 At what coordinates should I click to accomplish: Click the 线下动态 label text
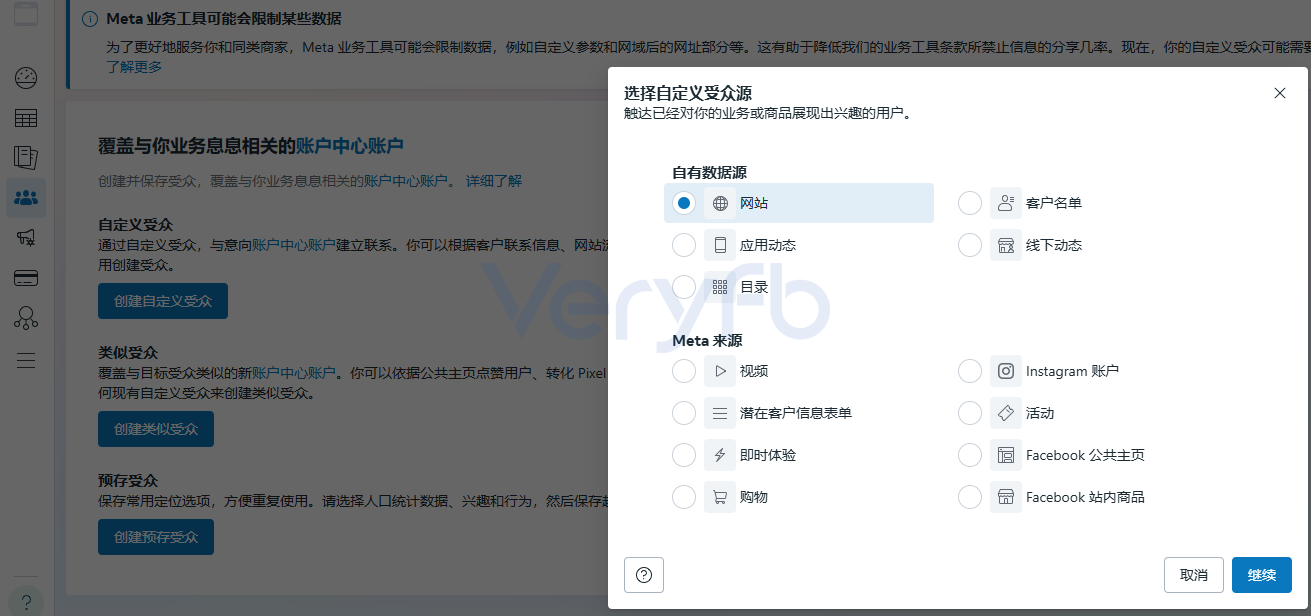1054,245
